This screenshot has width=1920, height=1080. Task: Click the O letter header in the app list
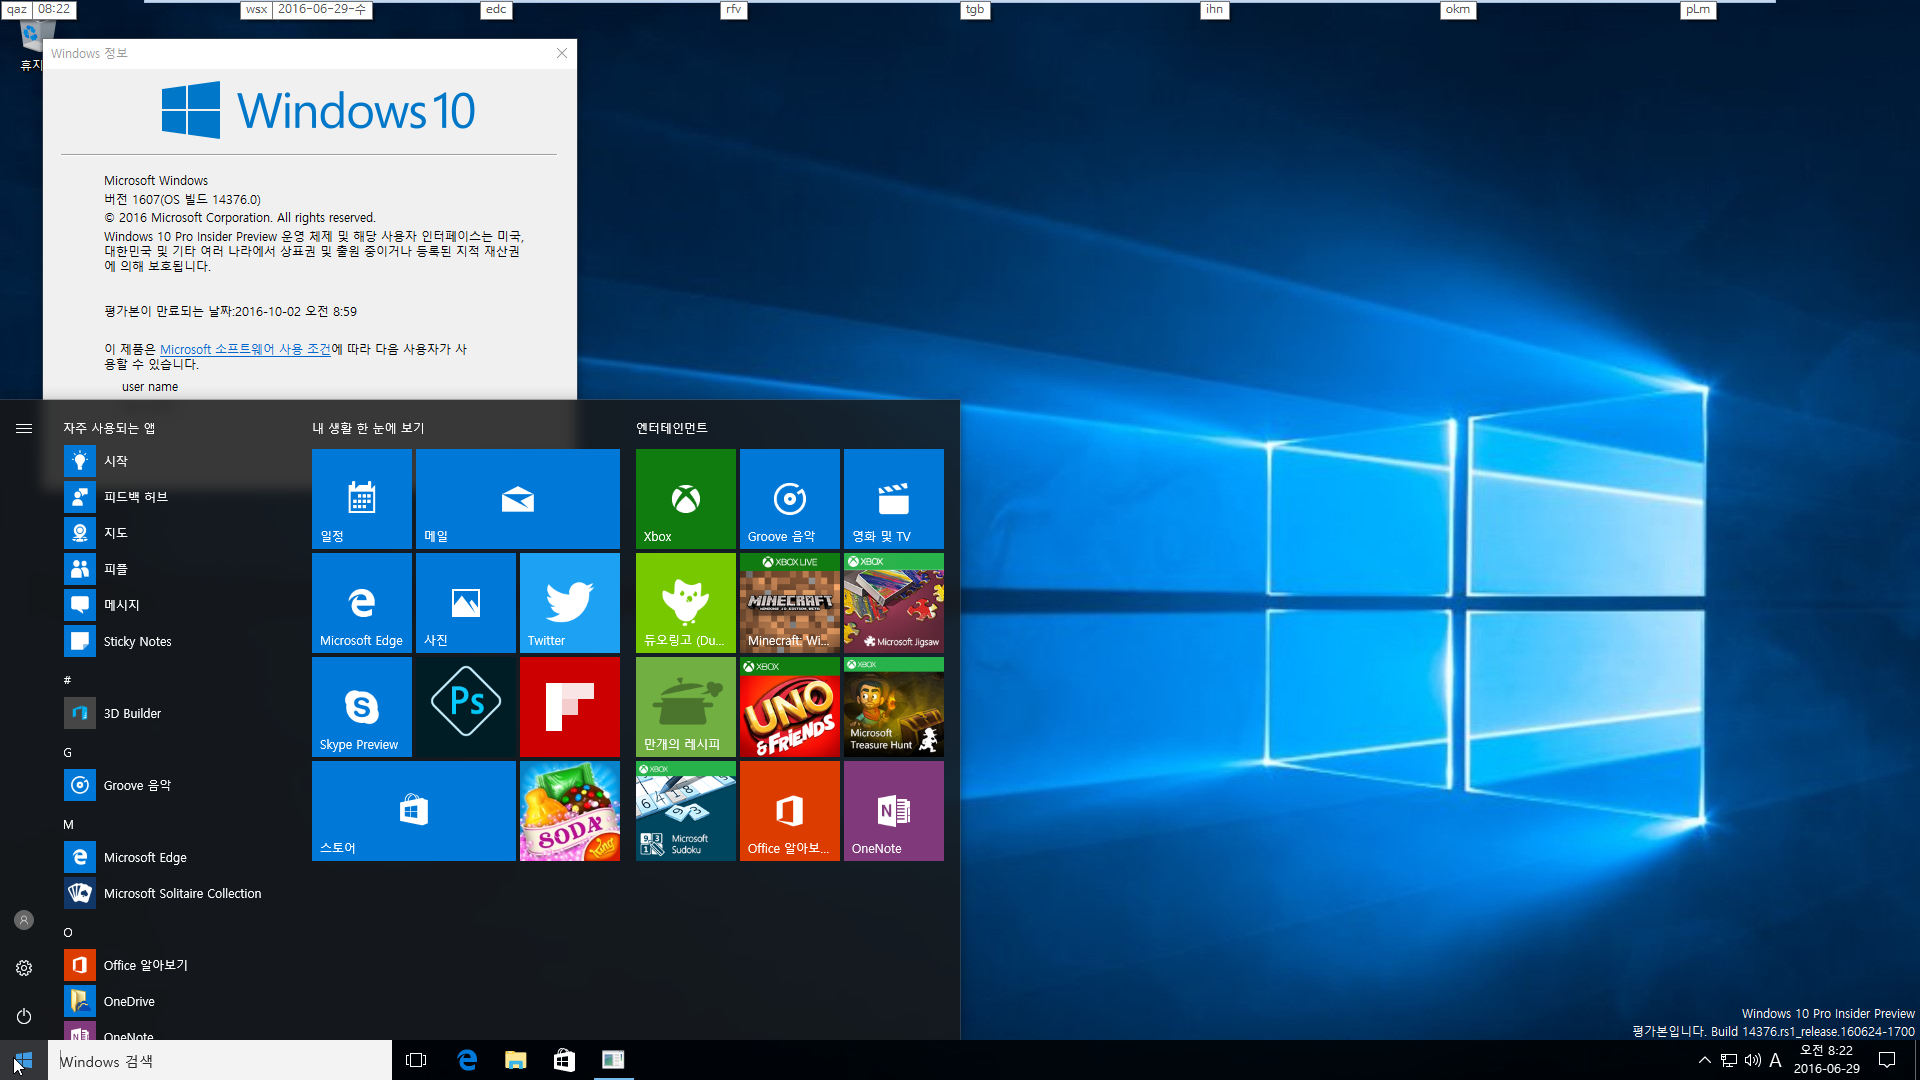click(x=67, y=932)
